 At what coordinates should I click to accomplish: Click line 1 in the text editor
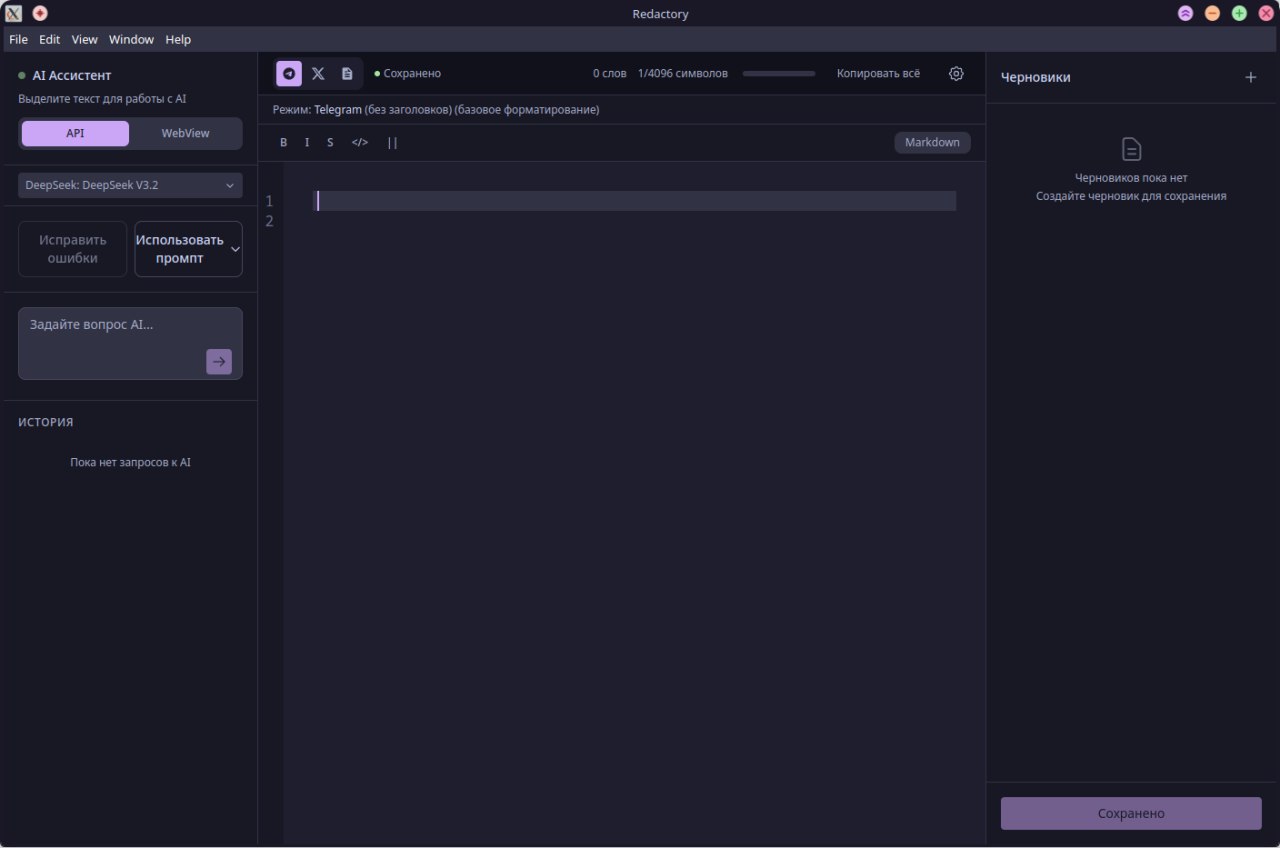click(635, 201)
